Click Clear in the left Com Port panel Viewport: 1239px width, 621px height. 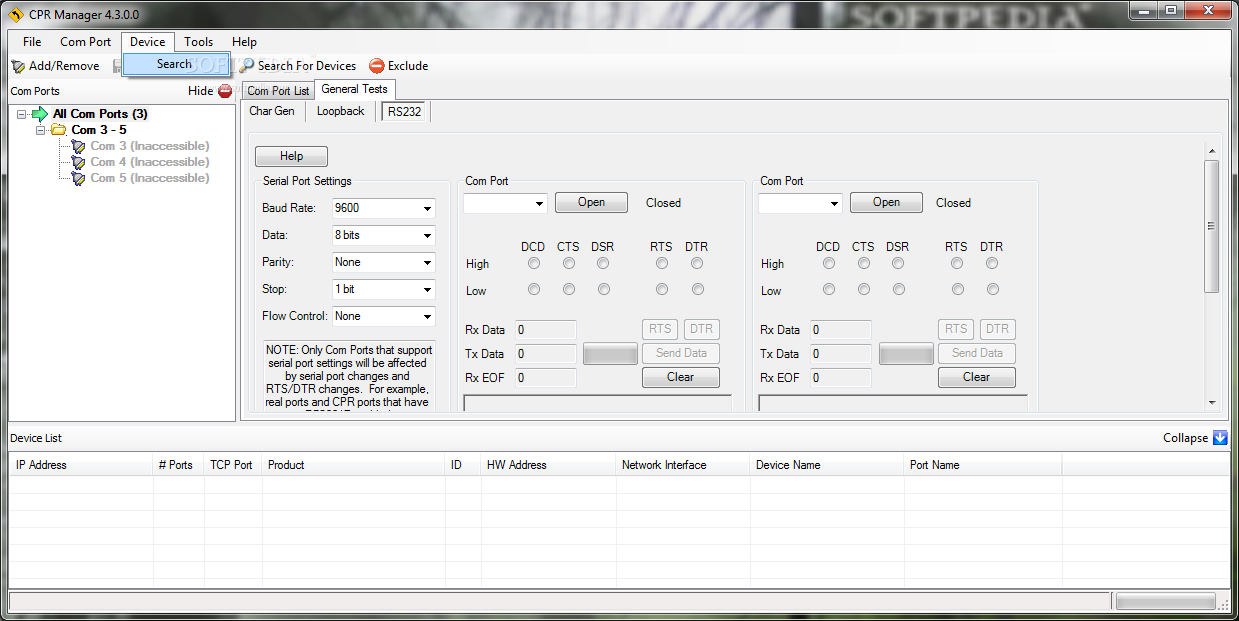(x=681, y=377)
